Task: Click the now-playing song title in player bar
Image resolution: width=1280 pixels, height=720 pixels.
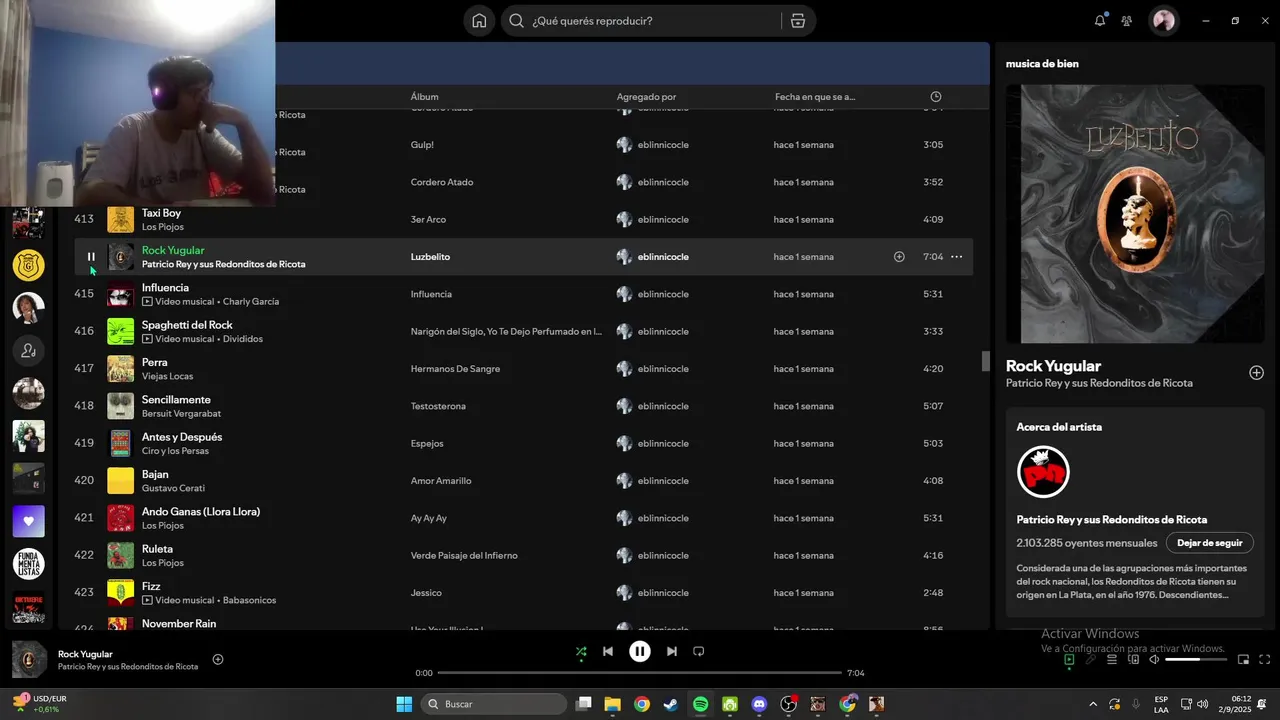Action: point(85,654)
